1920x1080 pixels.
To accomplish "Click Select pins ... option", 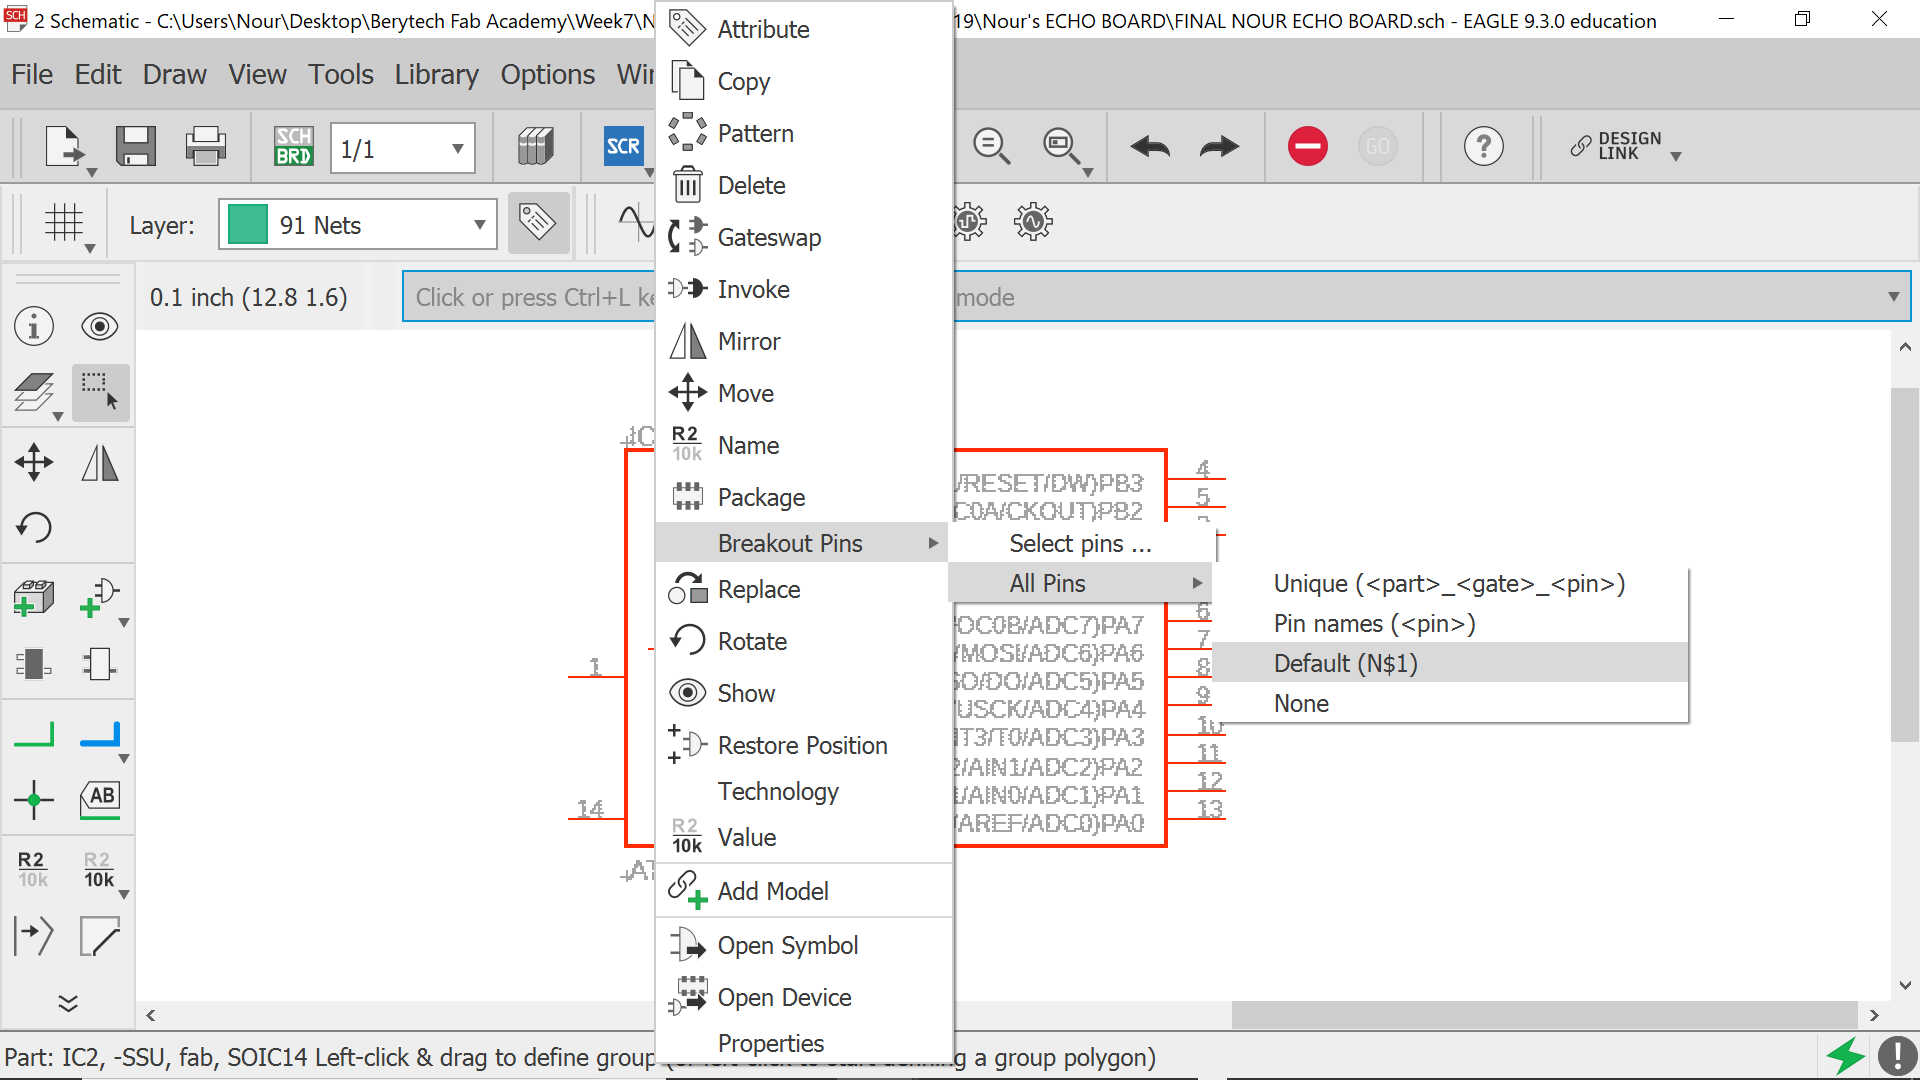I will tap(1080, 543).
